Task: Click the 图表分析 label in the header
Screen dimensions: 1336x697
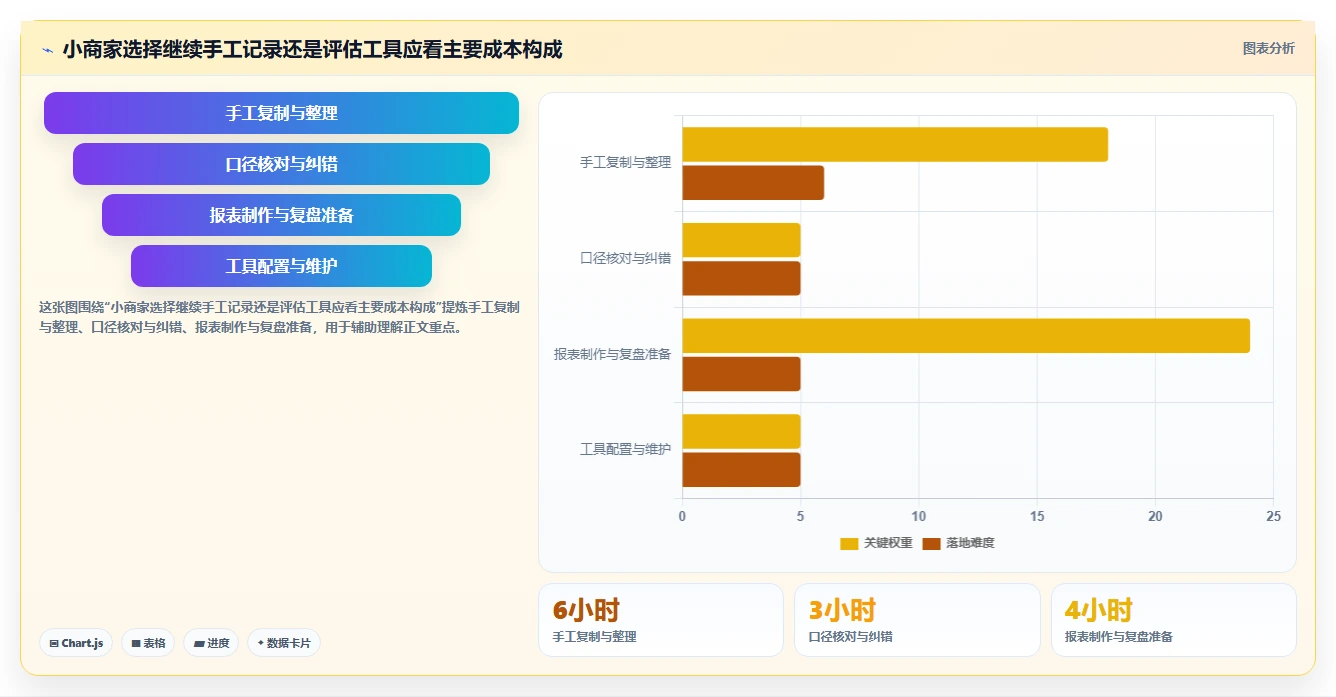Action: pos(1268,49)
